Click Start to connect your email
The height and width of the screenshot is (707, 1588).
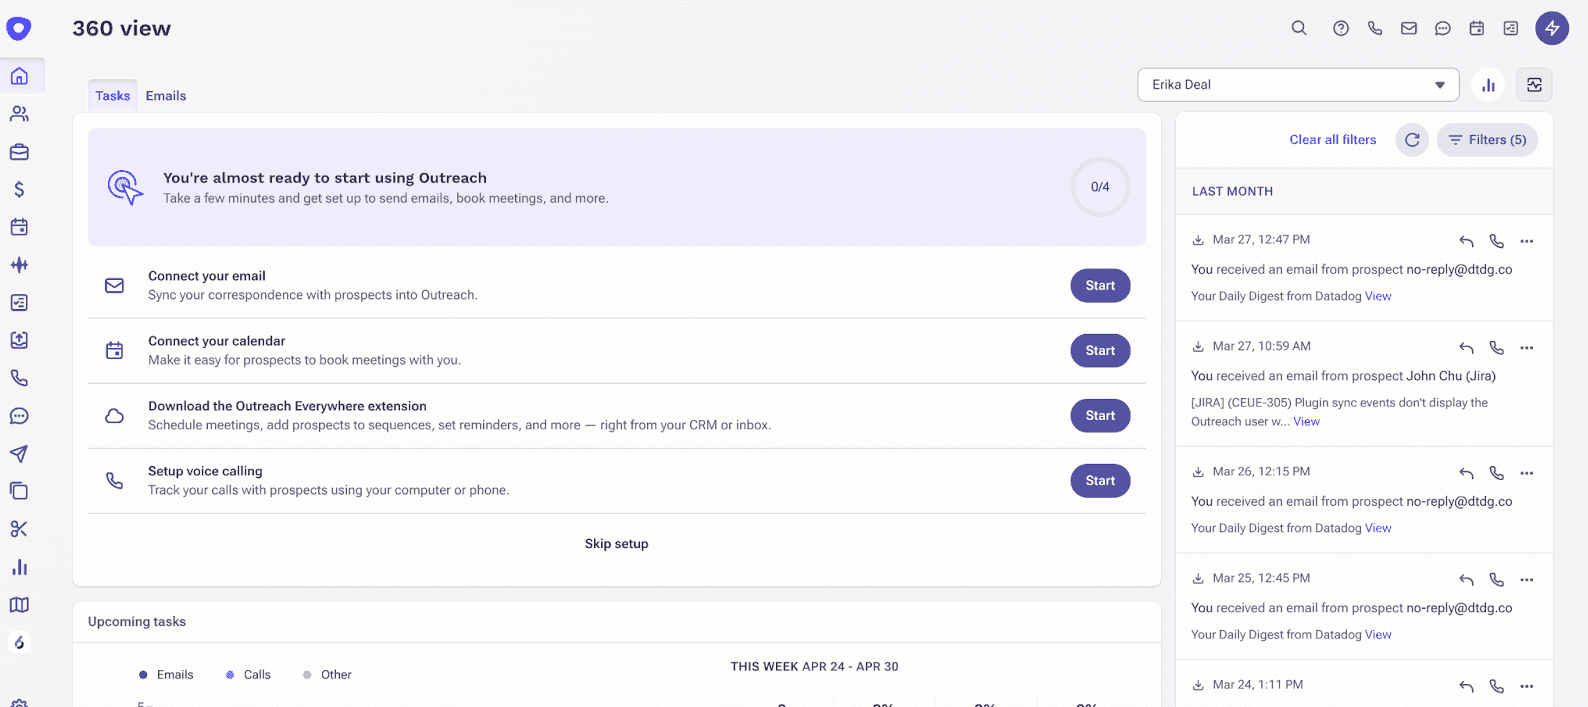tap(1100, 285)
